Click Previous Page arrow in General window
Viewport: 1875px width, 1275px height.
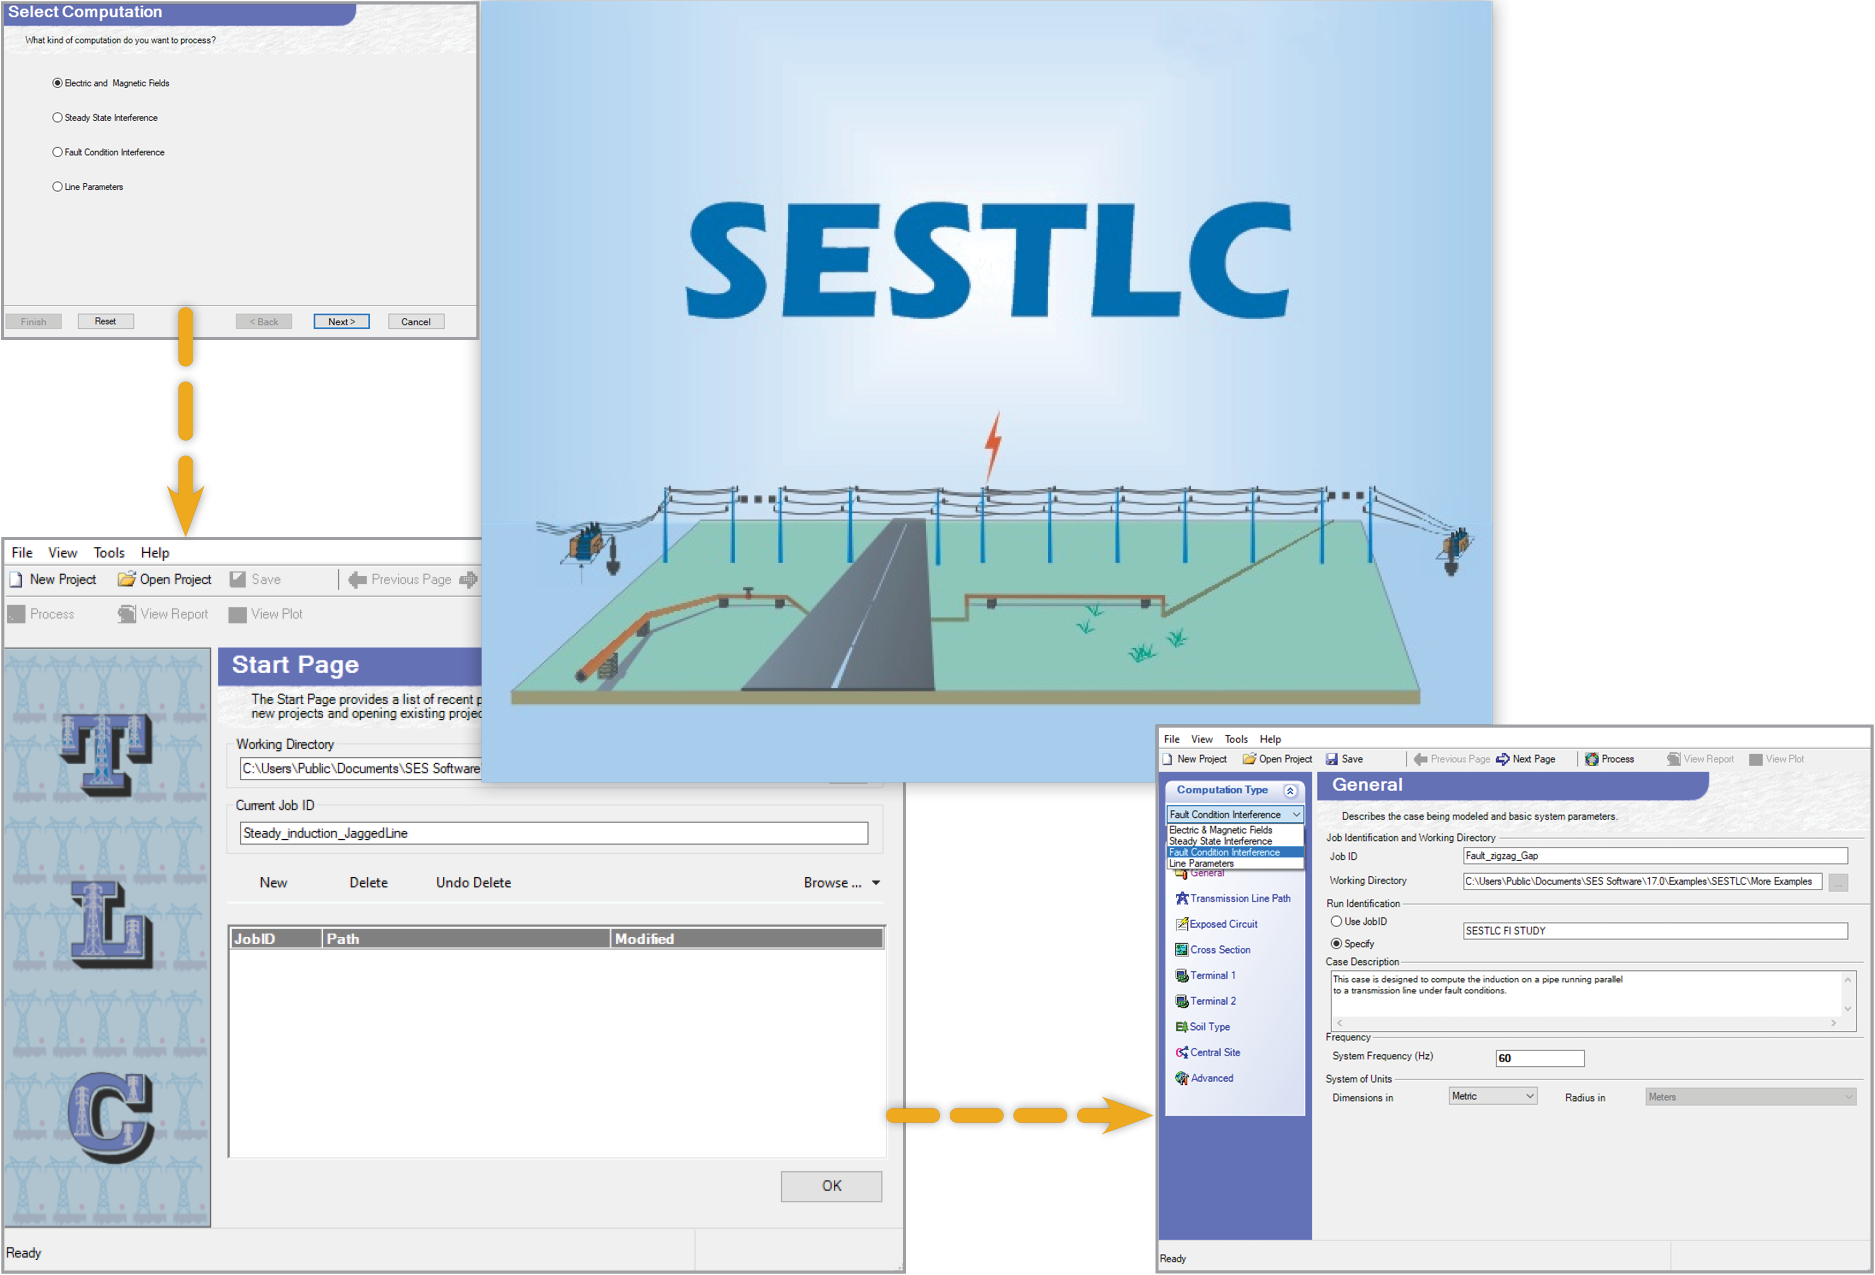click(x=1420, y=759)
